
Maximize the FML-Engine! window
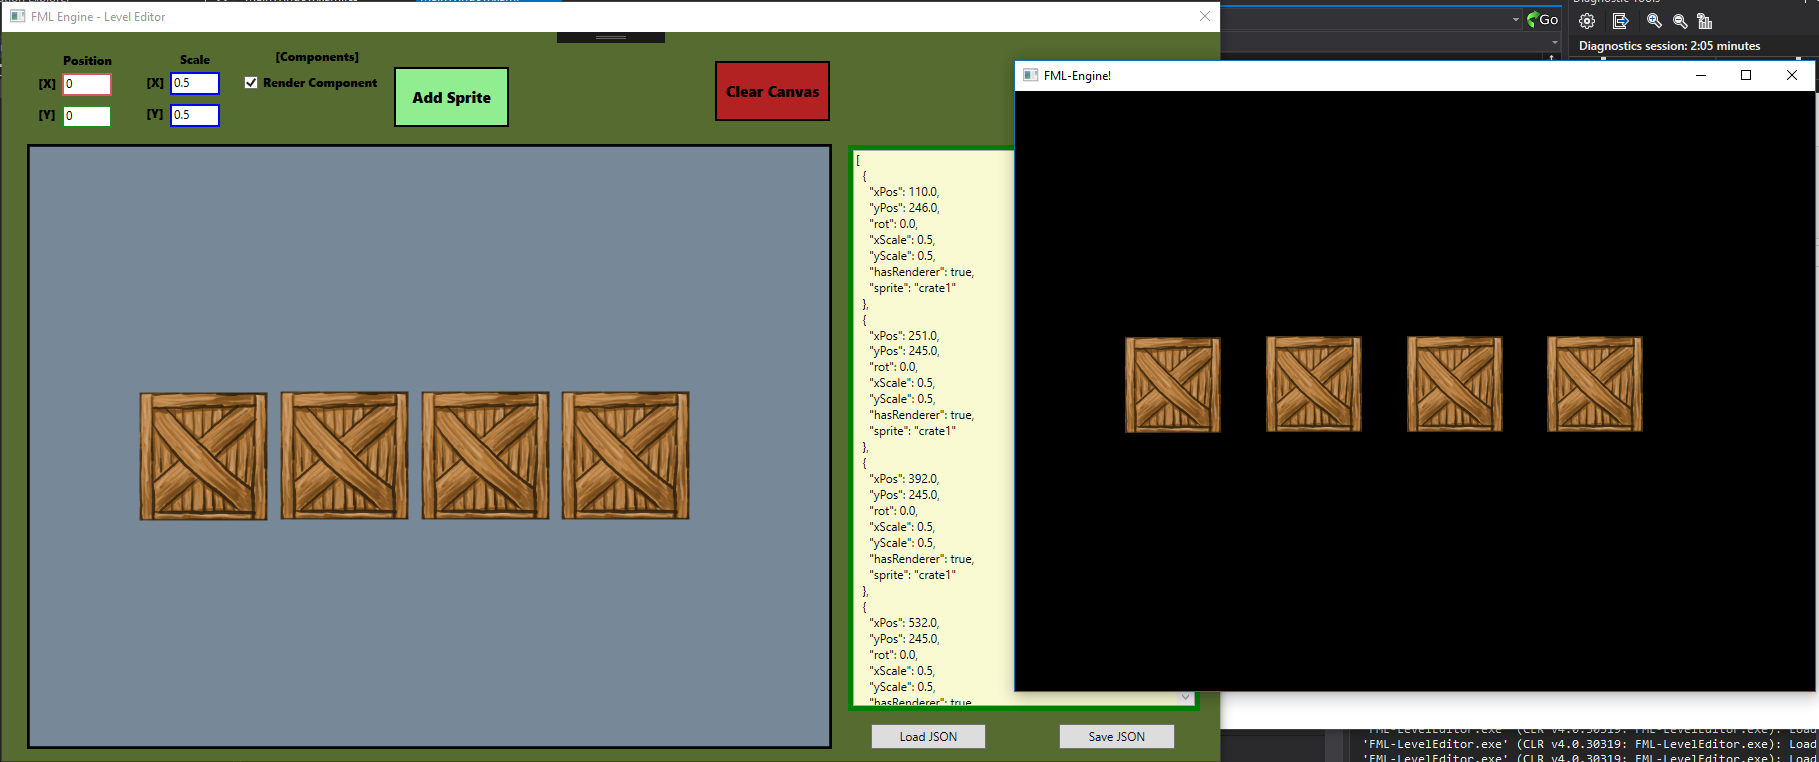tap(1746, 75)
